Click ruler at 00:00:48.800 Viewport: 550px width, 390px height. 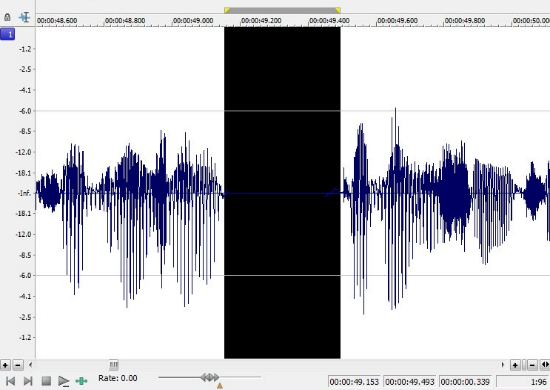(125, 21)
